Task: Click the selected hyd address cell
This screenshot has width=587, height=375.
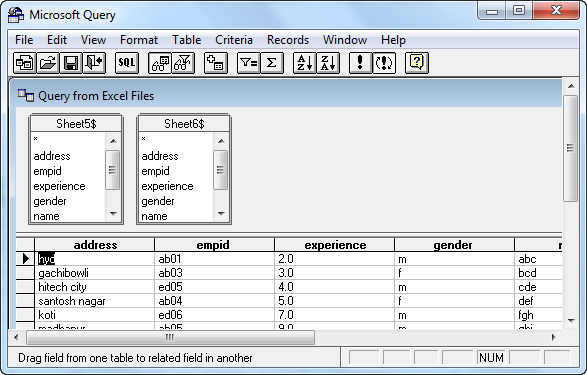Action: (95, 259)
